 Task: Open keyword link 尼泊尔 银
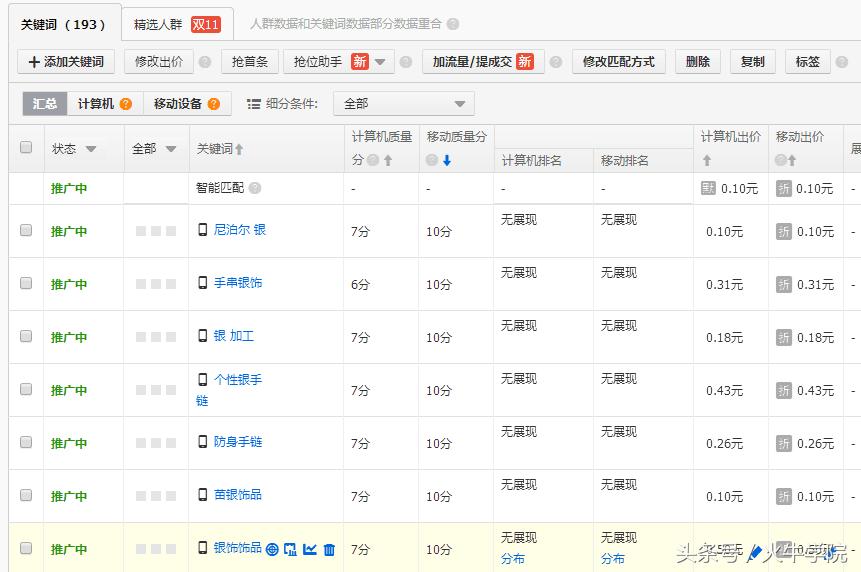[240, 229]
